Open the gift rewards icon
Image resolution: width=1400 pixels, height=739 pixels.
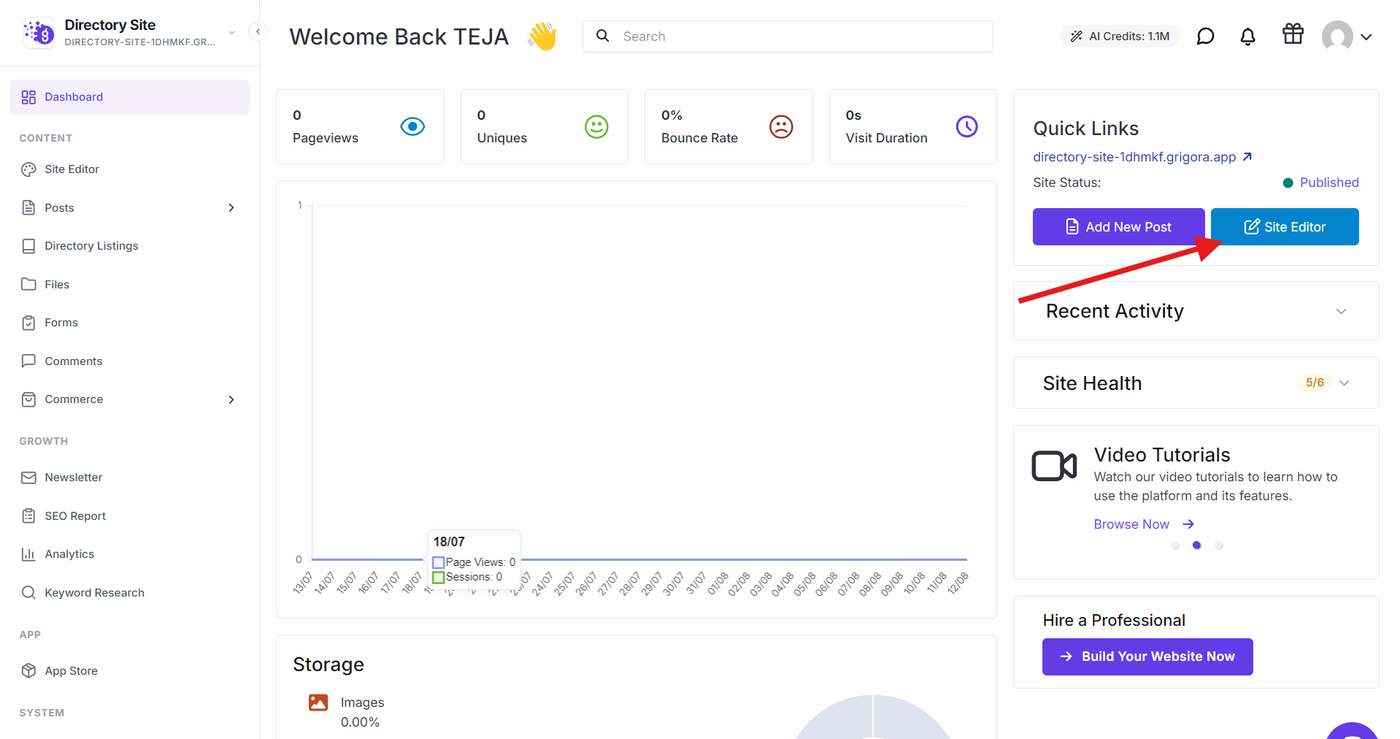pos(1293,35)
